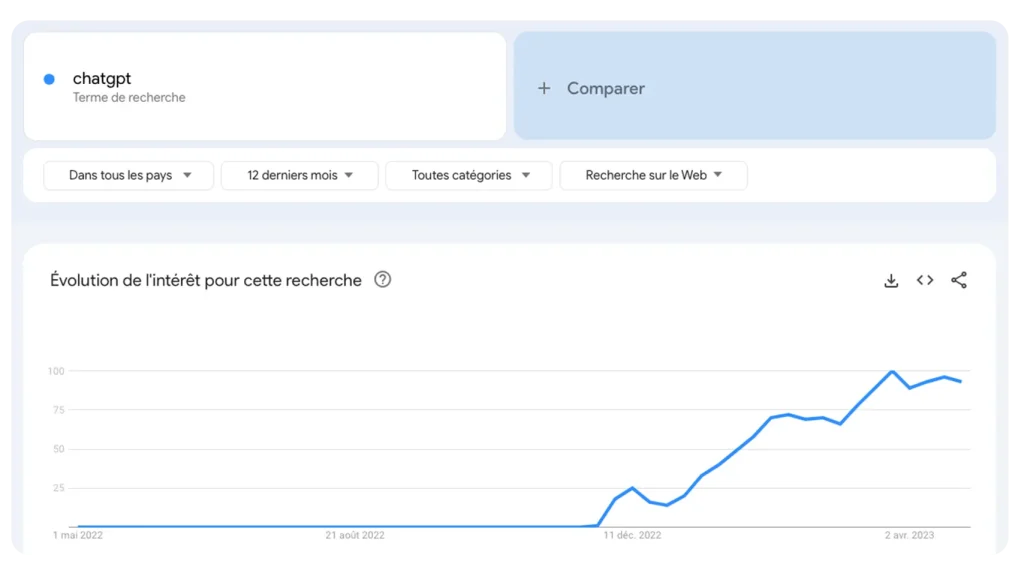Screen dimensions: 1024x576
Task: Open the embed code icon
Action: pyautogui.click(x=924, y=280)
